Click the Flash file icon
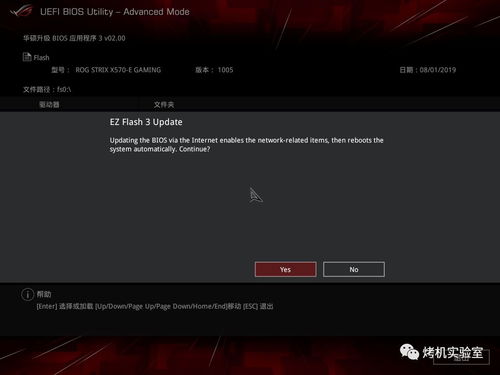Image resolution: width=500 pixels, height=375 pixels. click(27, 57)
